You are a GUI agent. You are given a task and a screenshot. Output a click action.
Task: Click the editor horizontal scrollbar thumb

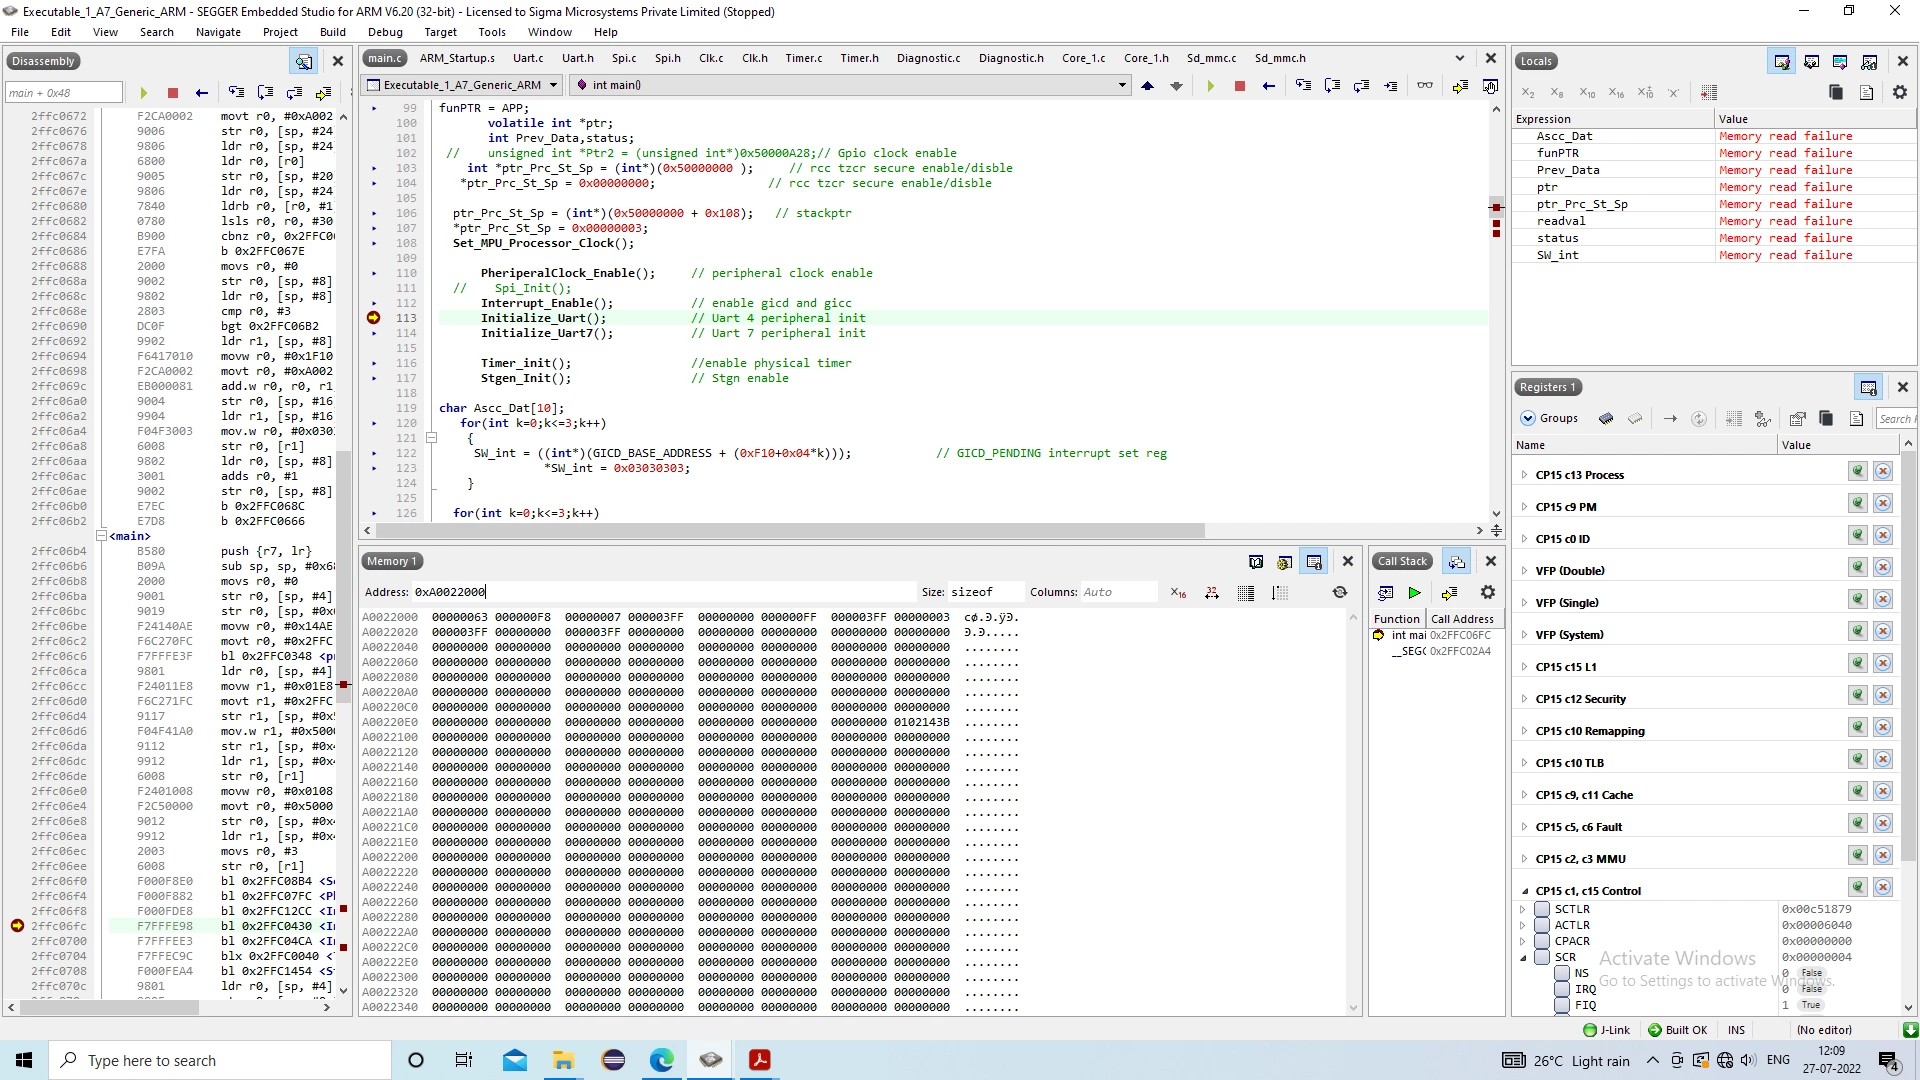(x=790, y=530)
